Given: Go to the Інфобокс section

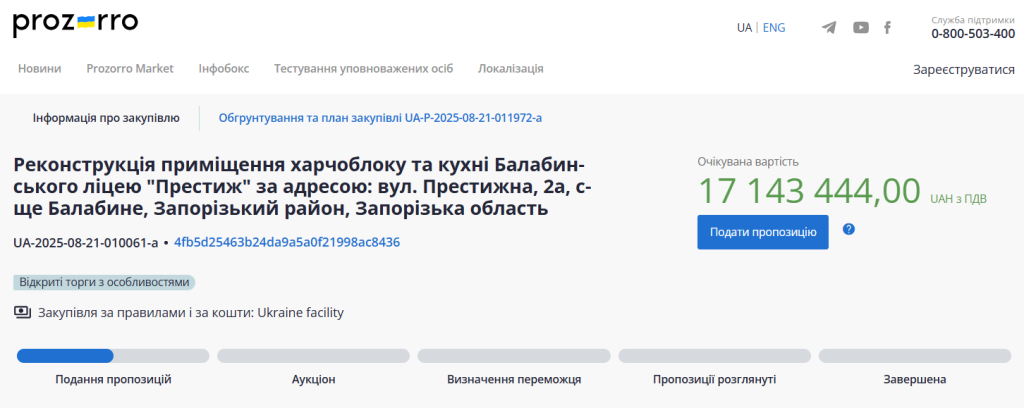Looking at the screenshot, I should [x=224, y=69].
